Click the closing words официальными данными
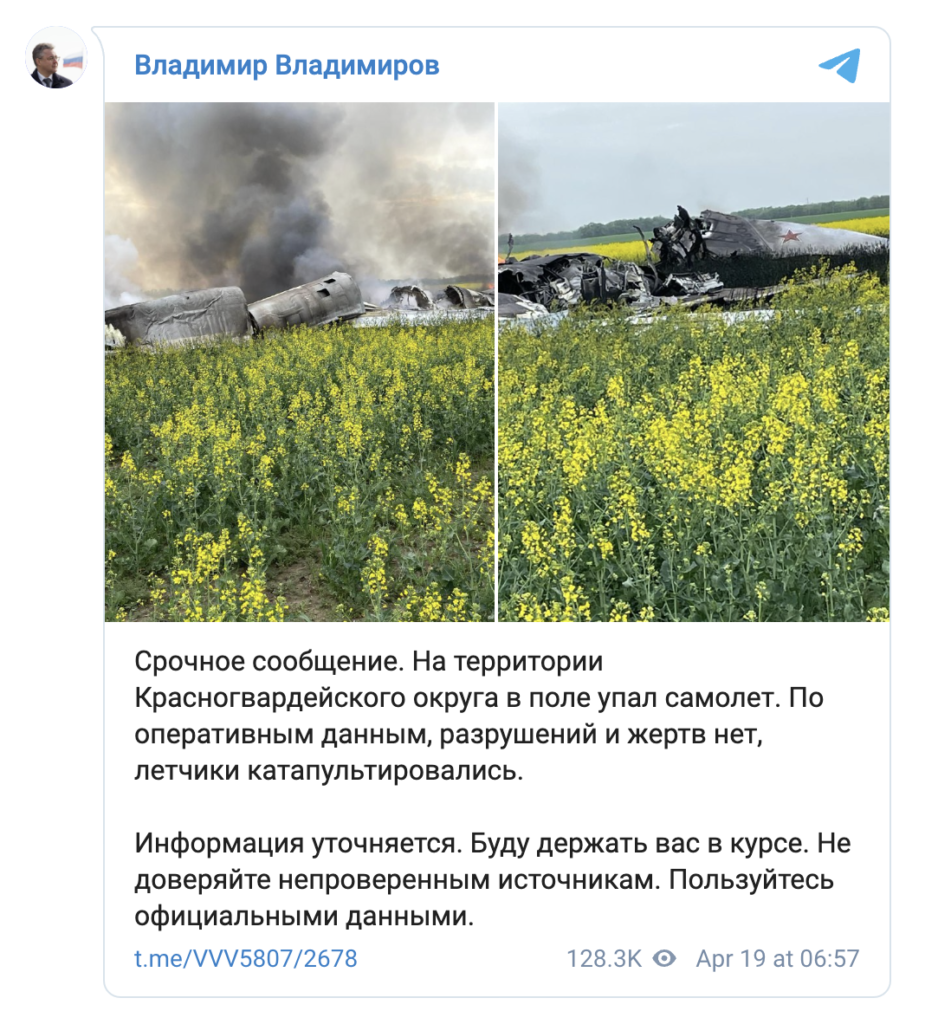Screen dimensions: 951x1024 [x=304, y=916]
